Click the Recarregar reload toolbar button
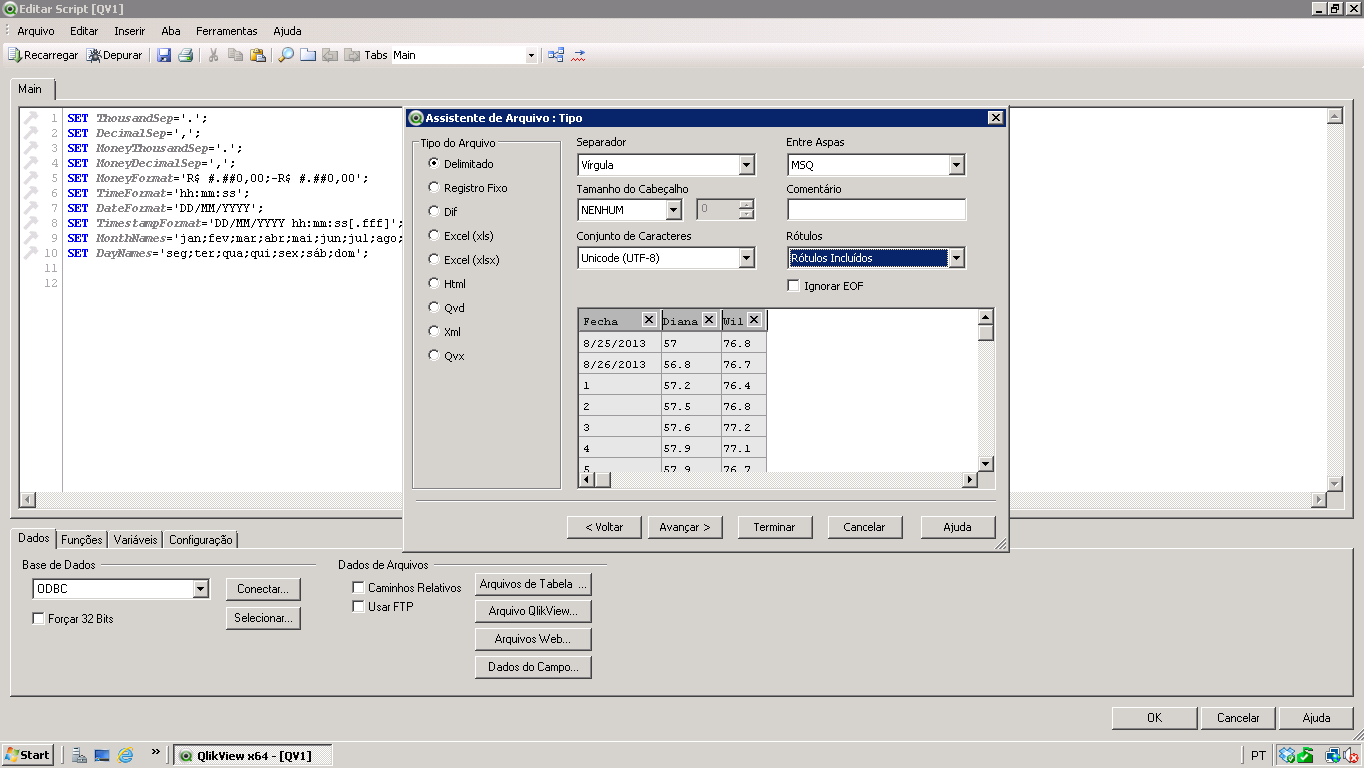Viewport: 1364px width, 768px height. click(x=42, y=55)
